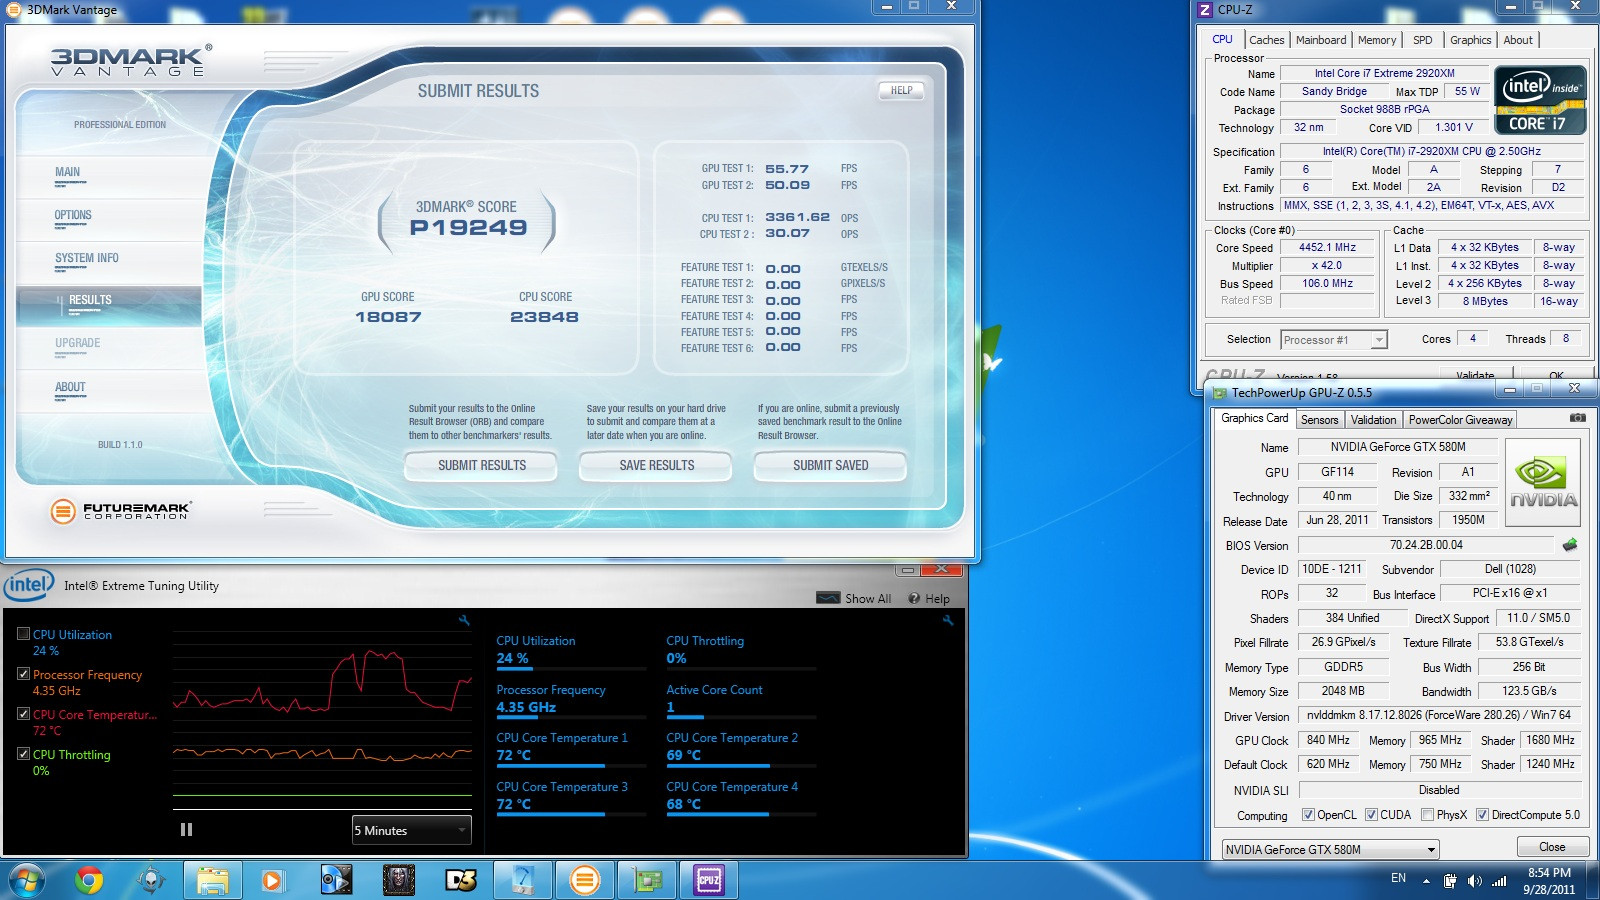
Task: Click the NVIDIA logo in GPU-Z
Action: [1543, 482]
